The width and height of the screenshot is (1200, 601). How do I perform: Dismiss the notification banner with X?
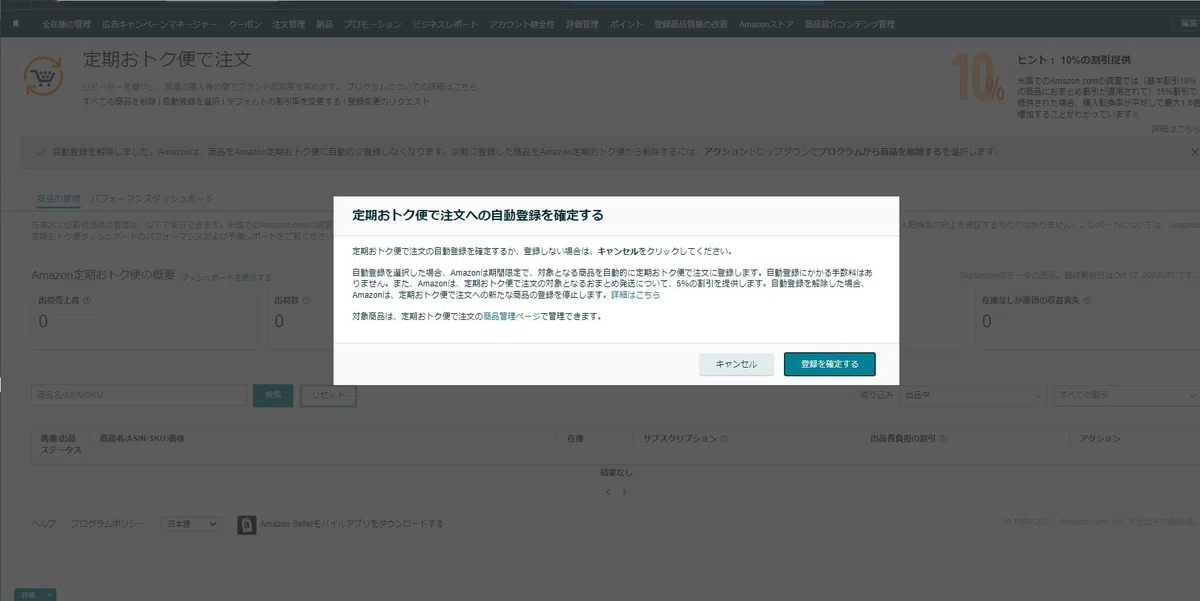(1194, 152)
